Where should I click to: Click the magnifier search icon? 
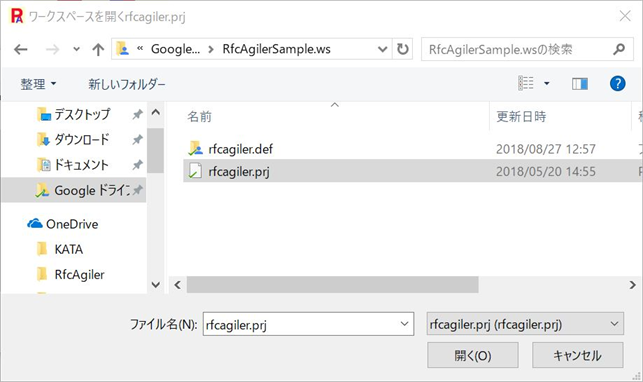(x=619, y=49)
